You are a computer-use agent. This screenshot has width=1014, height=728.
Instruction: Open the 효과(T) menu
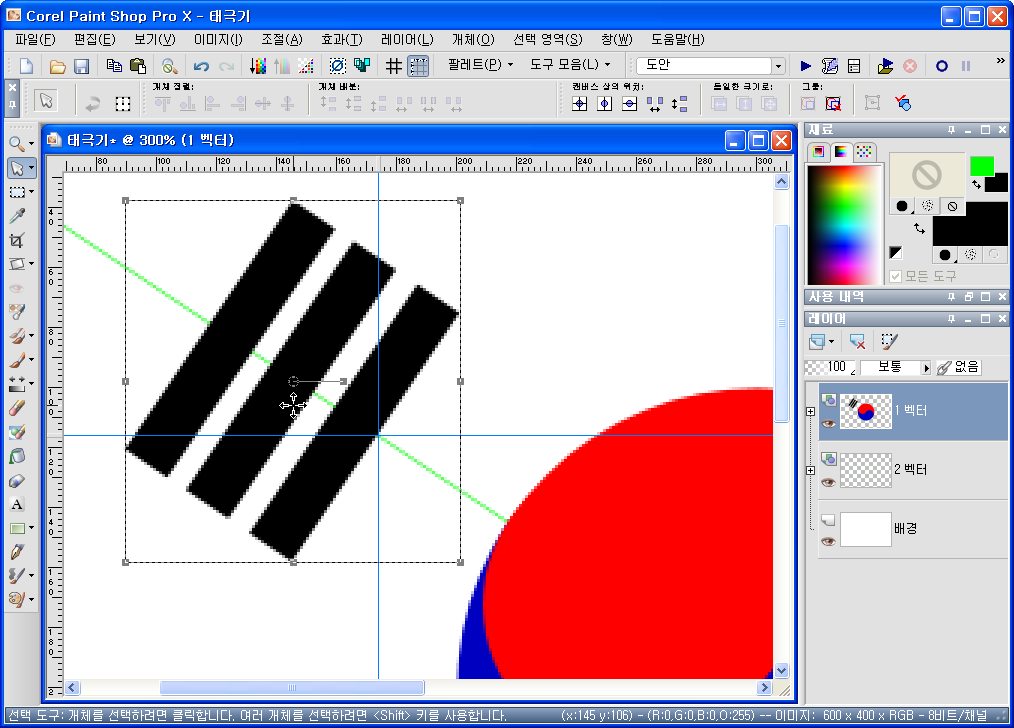click(342, 39)
